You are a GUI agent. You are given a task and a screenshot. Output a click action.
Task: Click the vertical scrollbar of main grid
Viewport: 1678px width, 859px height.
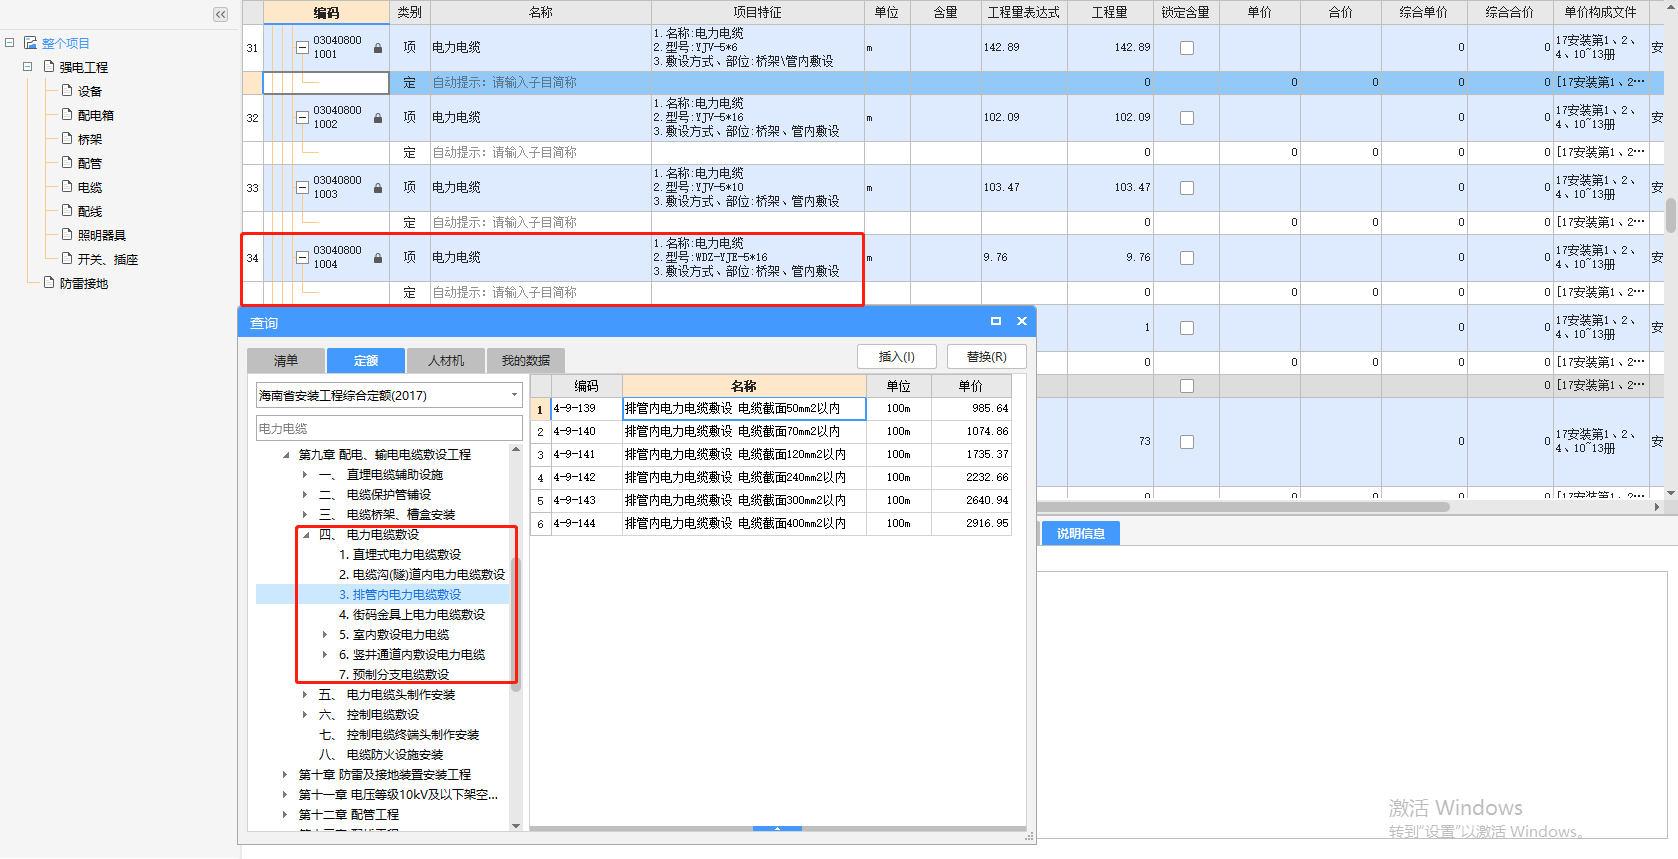(x=1671, y=215)
